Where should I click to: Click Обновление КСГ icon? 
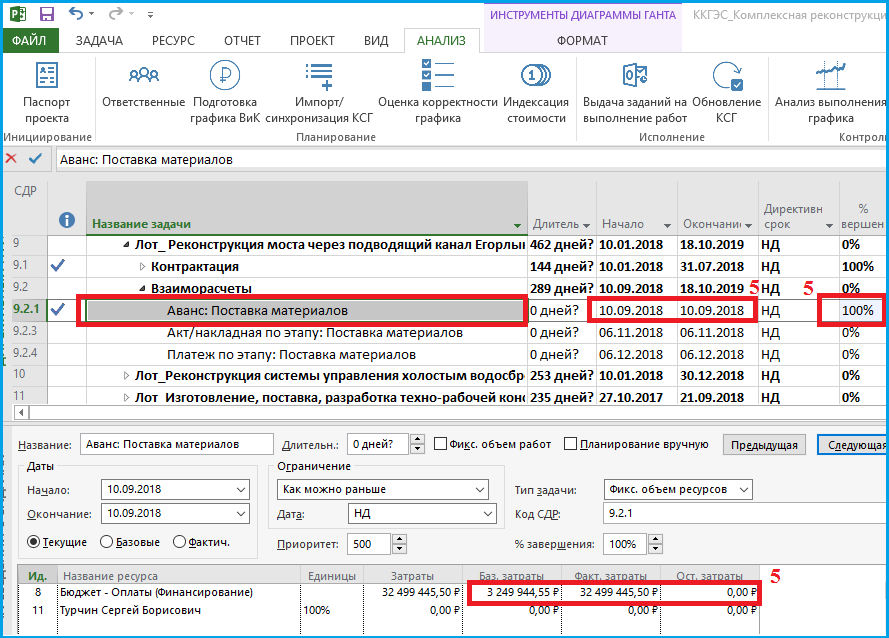727,75
